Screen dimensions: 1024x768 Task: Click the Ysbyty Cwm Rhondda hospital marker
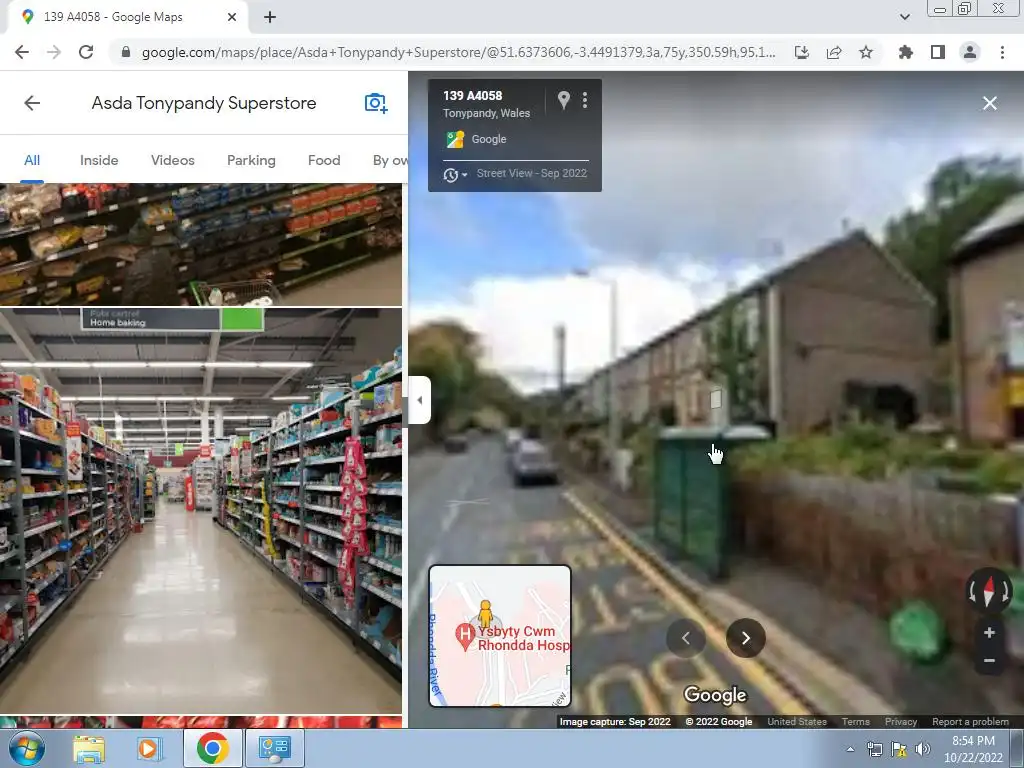click(464, 635)
